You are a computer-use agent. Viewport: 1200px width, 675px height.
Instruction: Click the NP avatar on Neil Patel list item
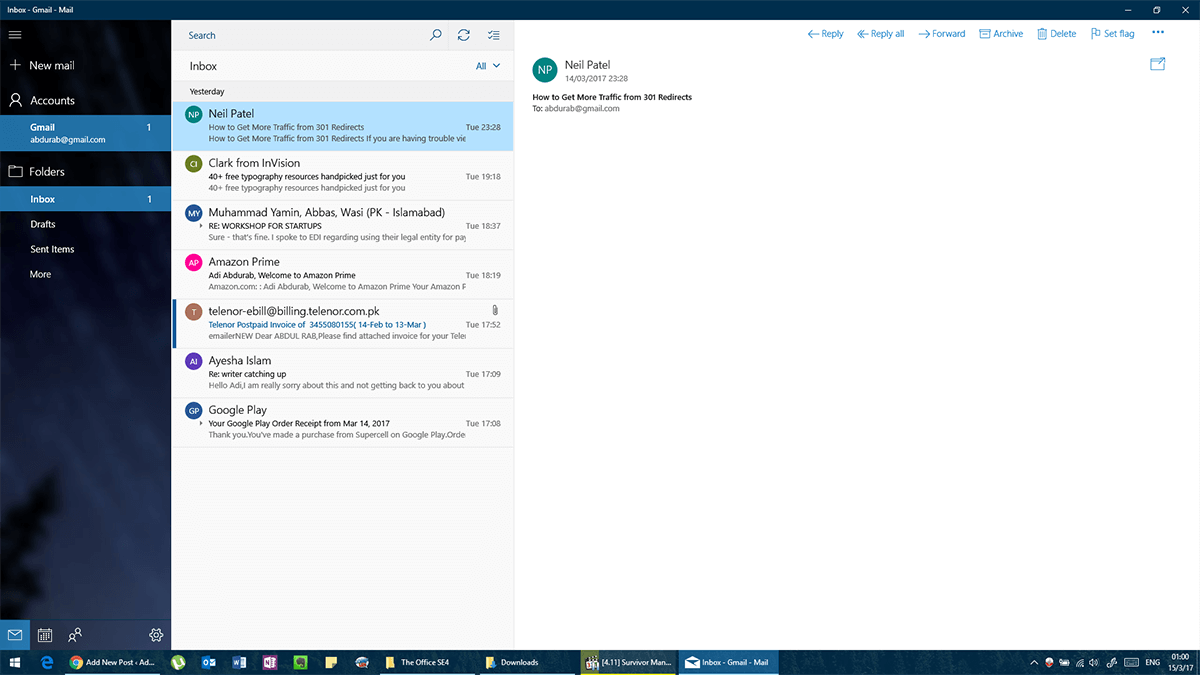194,114
